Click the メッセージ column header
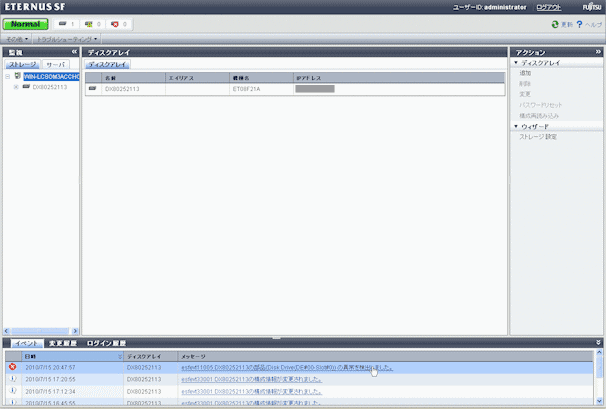The height and width of the screenshot is (409, 606). 385,356
